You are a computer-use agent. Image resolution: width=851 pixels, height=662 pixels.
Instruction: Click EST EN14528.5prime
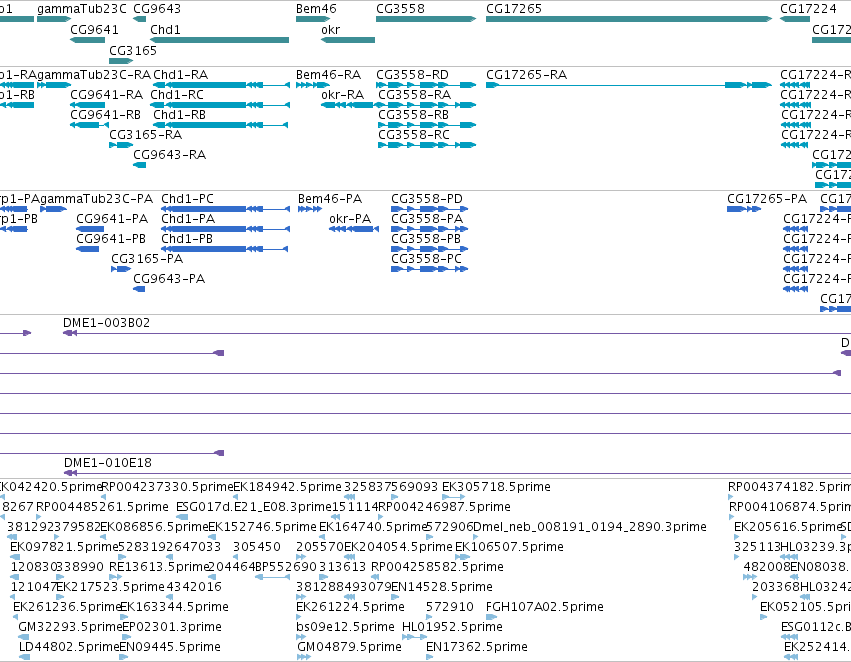[x=442, y=587]
